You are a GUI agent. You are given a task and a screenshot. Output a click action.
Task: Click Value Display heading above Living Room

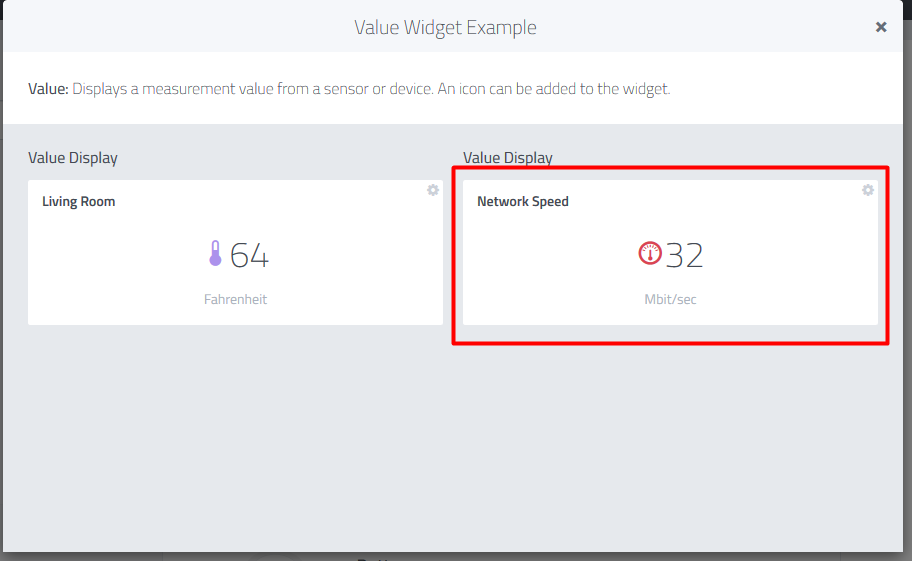tap(72, 158)
